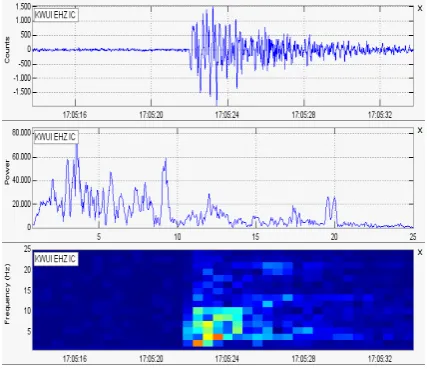Click the 17:05:24 tick label under the spectrogram

click(x=227, y=359)
